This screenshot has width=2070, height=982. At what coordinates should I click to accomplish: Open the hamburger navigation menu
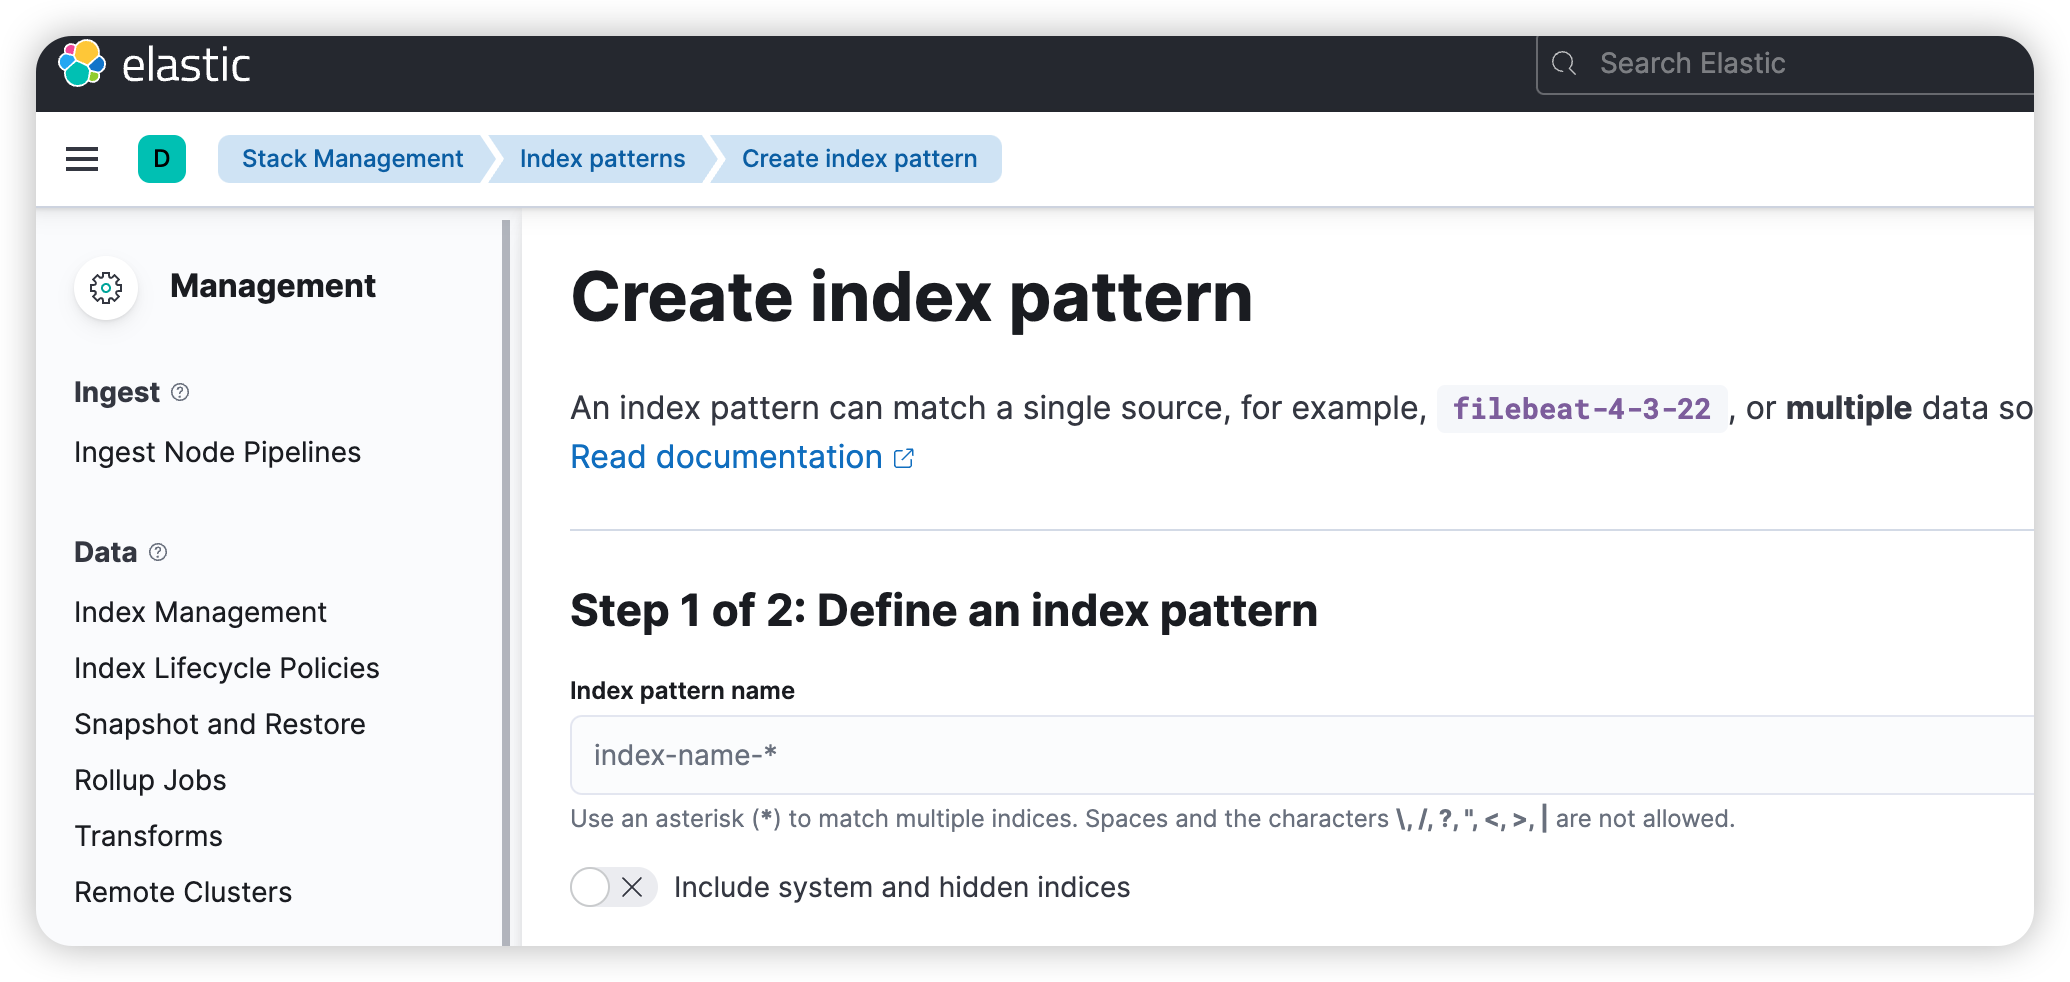click(x=82, y=159)
